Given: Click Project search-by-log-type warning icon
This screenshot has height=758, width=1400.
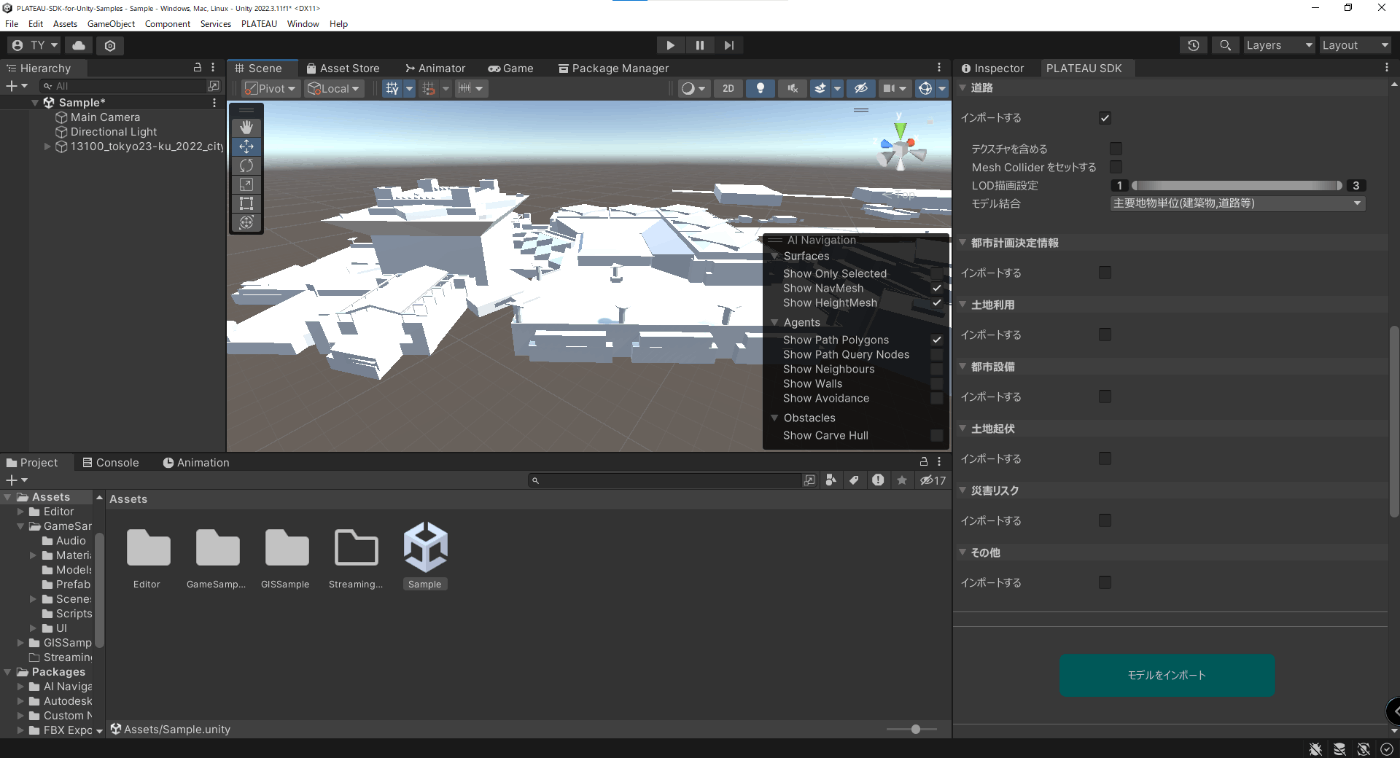Looking at the screenshot, I should pos(878,480).
